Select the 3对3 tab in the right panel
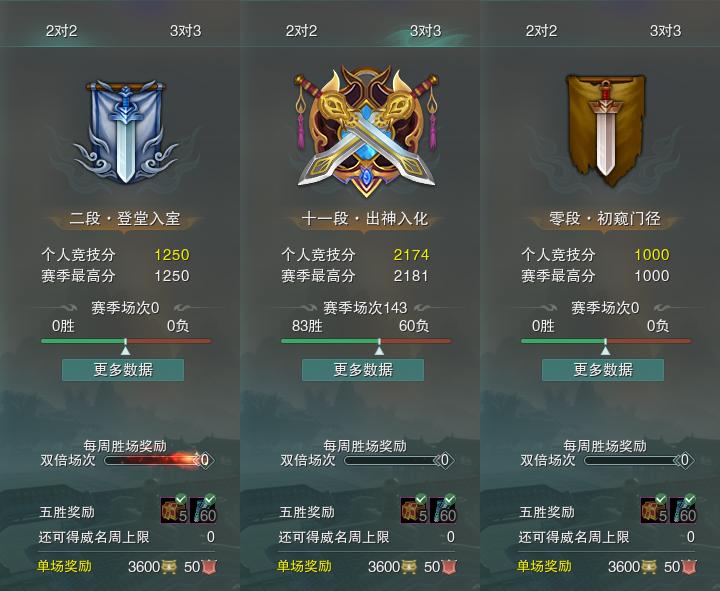This screenshot has width=720, height=591. (665, 31)
